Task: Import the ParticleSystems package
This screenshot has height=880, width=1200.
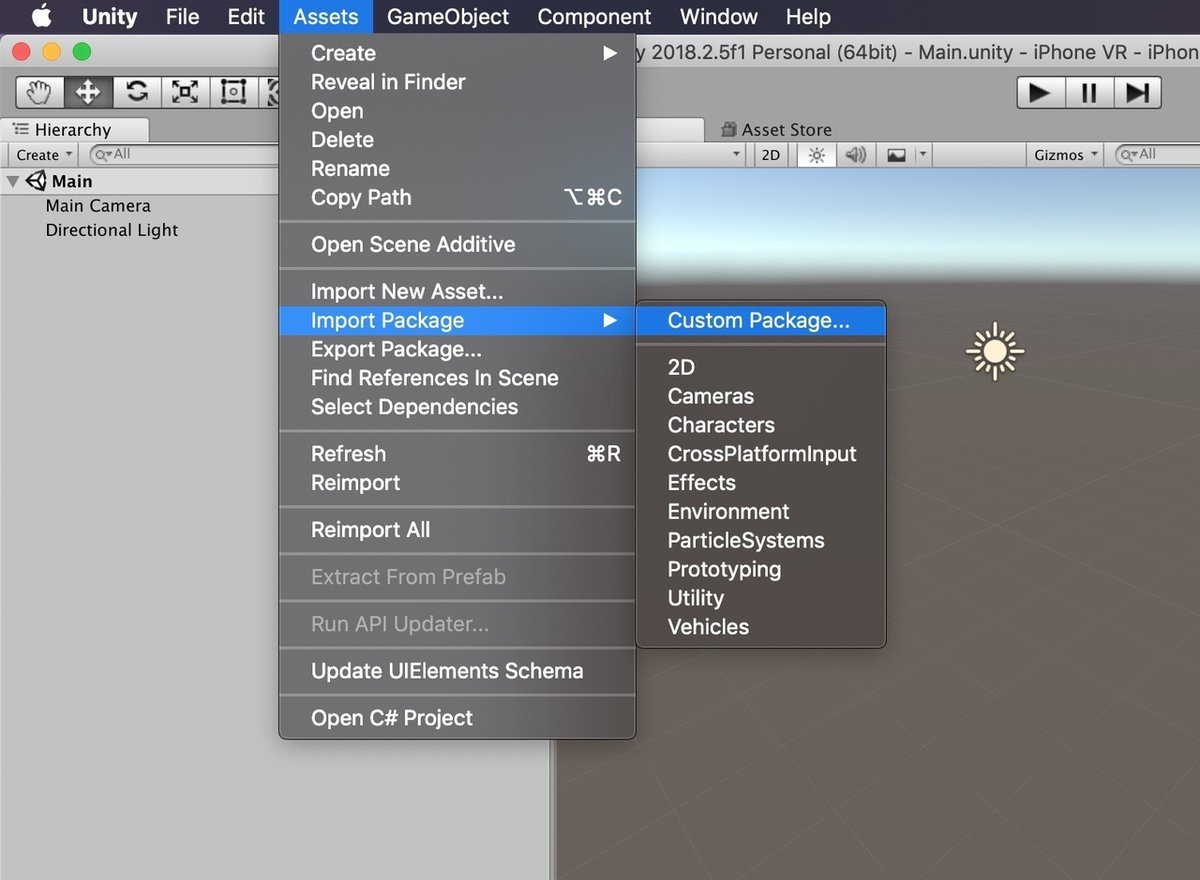Action: [x=761, y=541]
